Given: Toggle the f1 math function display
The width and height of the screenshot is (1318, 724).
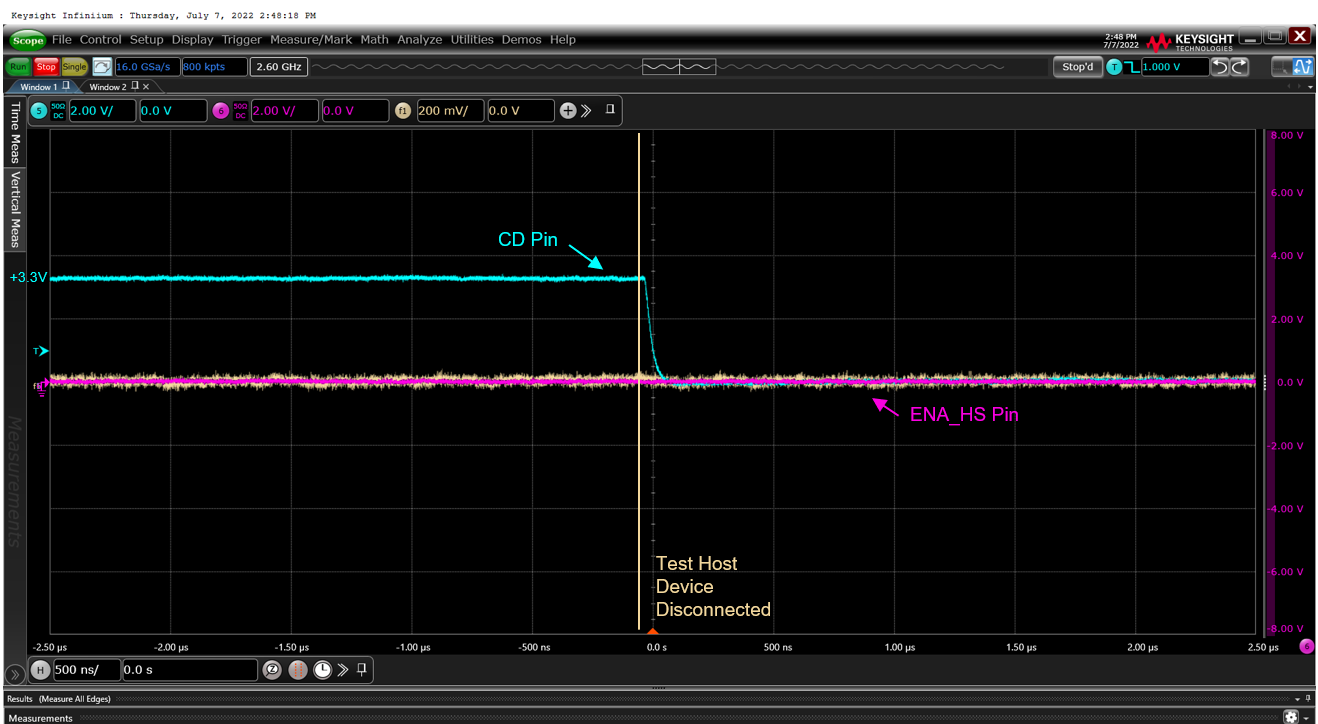Looking at the screenshot, I should (x=402, y=110).
